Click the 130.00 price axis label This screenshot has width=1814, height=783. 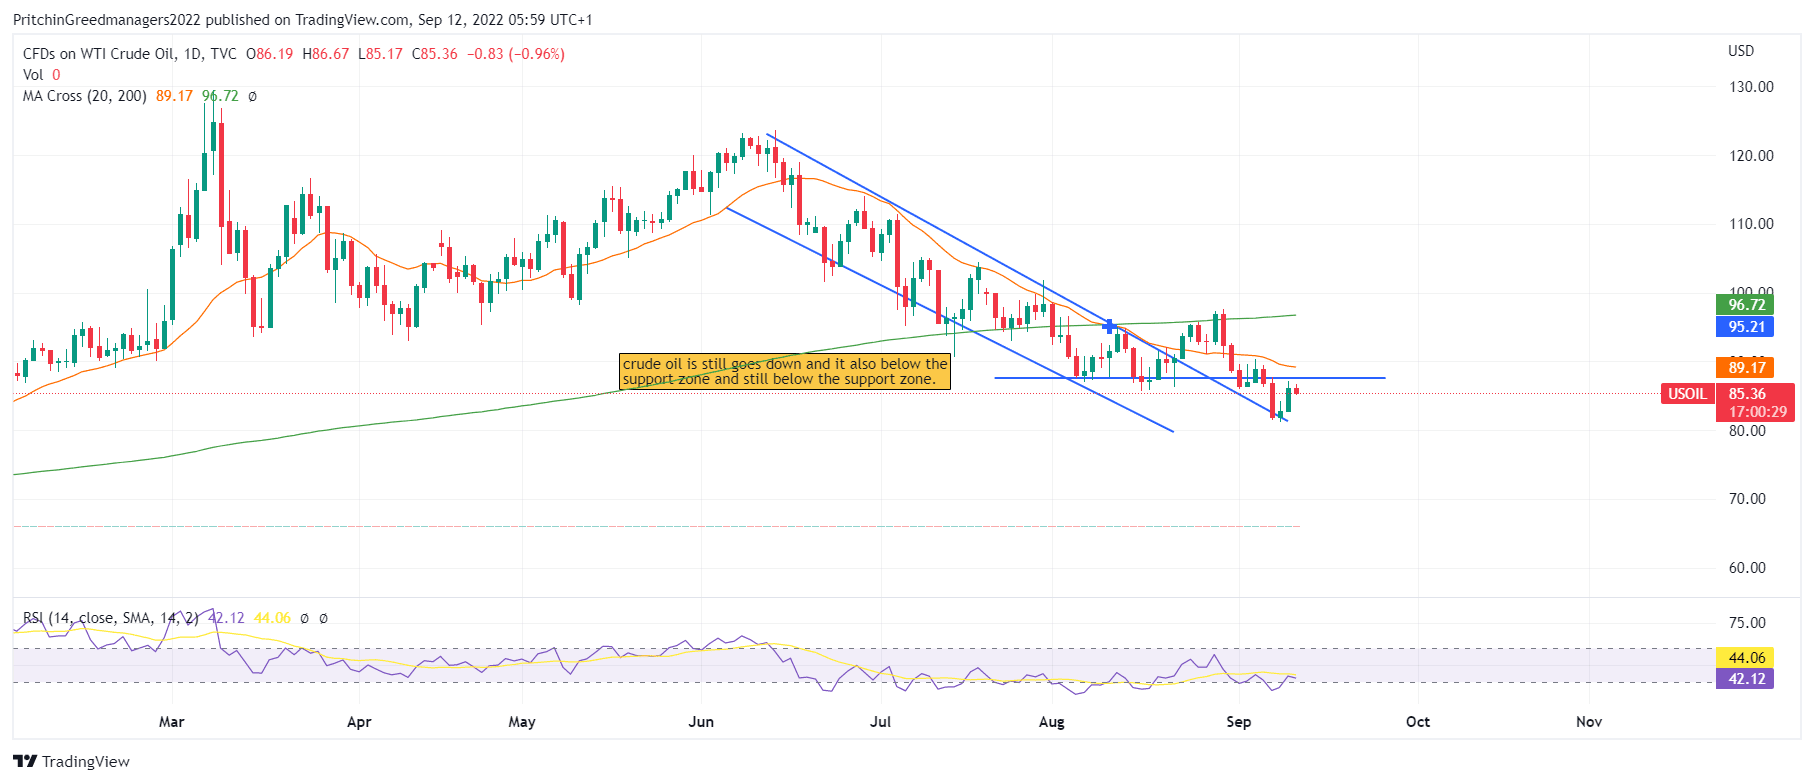pos(1751,87)
